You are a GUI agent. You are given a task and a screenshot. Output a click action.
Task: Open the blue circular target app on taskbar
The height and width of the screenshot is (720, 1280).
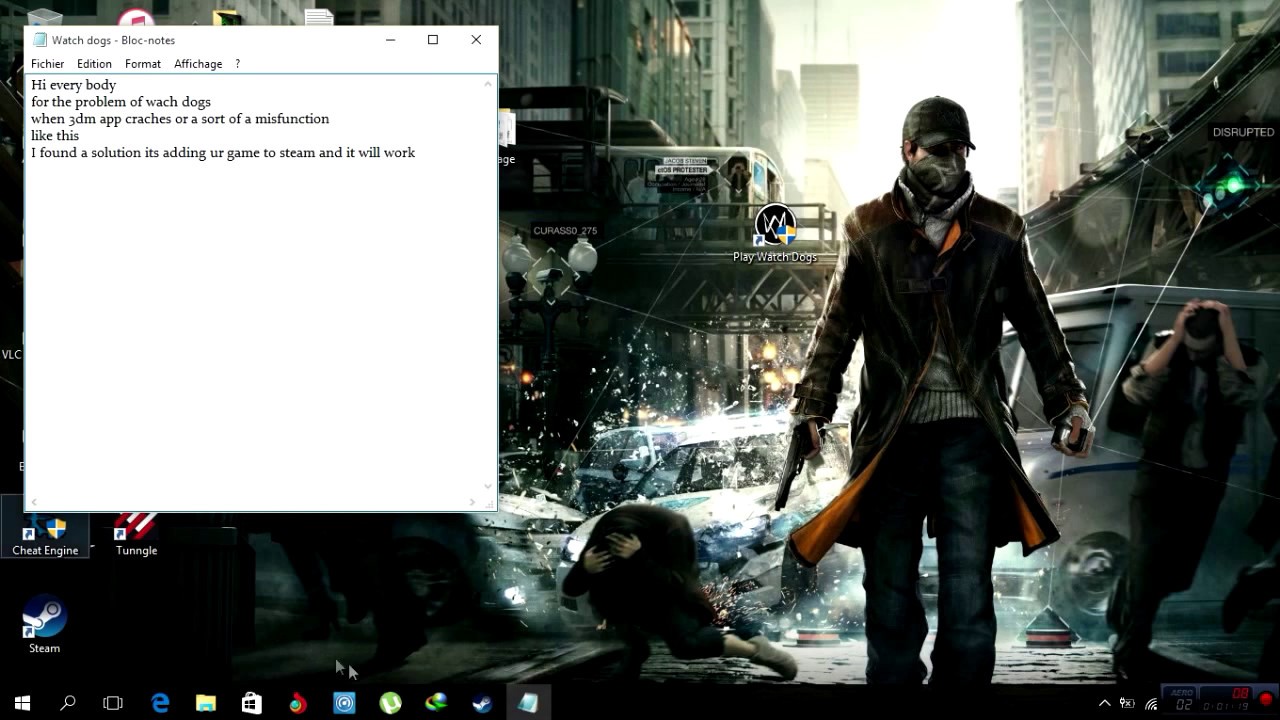point(344,703)
